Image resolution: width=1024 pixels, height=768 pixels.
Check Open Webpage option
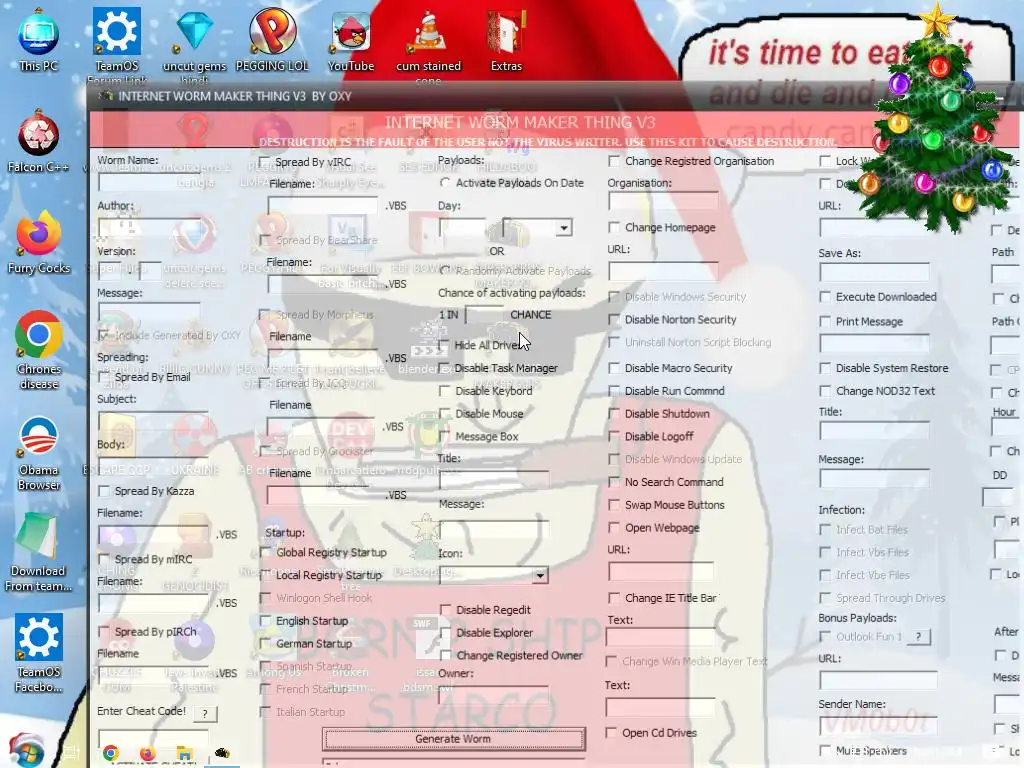tap(613, 528)
